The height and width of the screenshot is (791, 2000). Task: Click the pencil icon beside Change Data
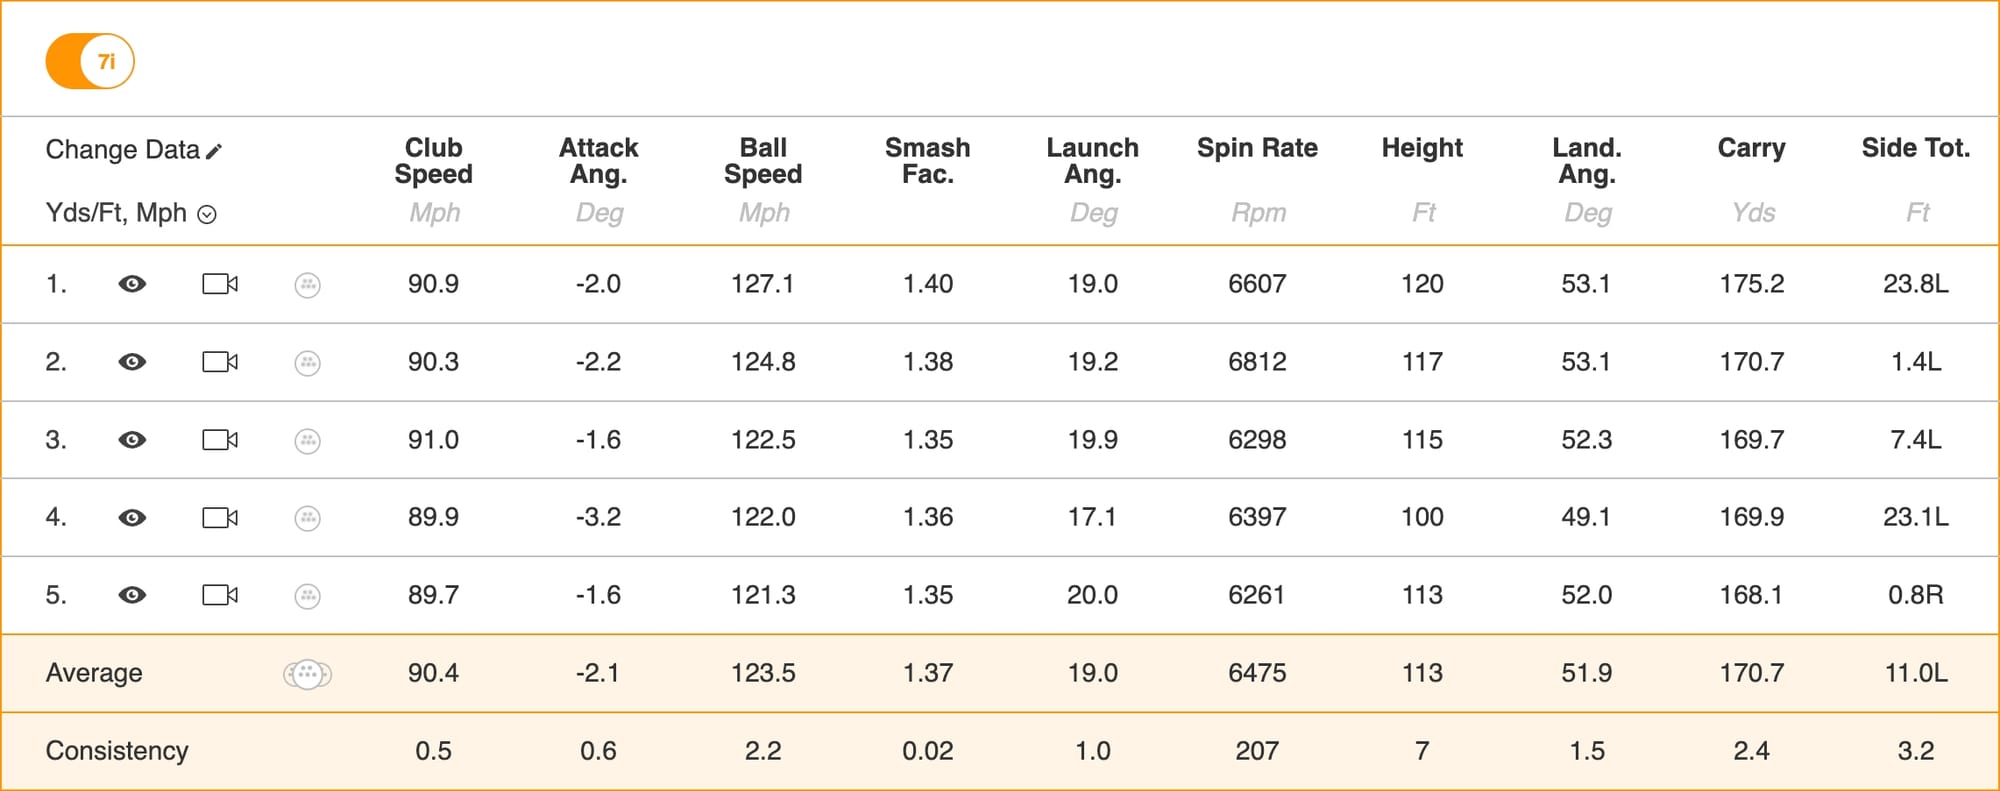tap(214, 151)
